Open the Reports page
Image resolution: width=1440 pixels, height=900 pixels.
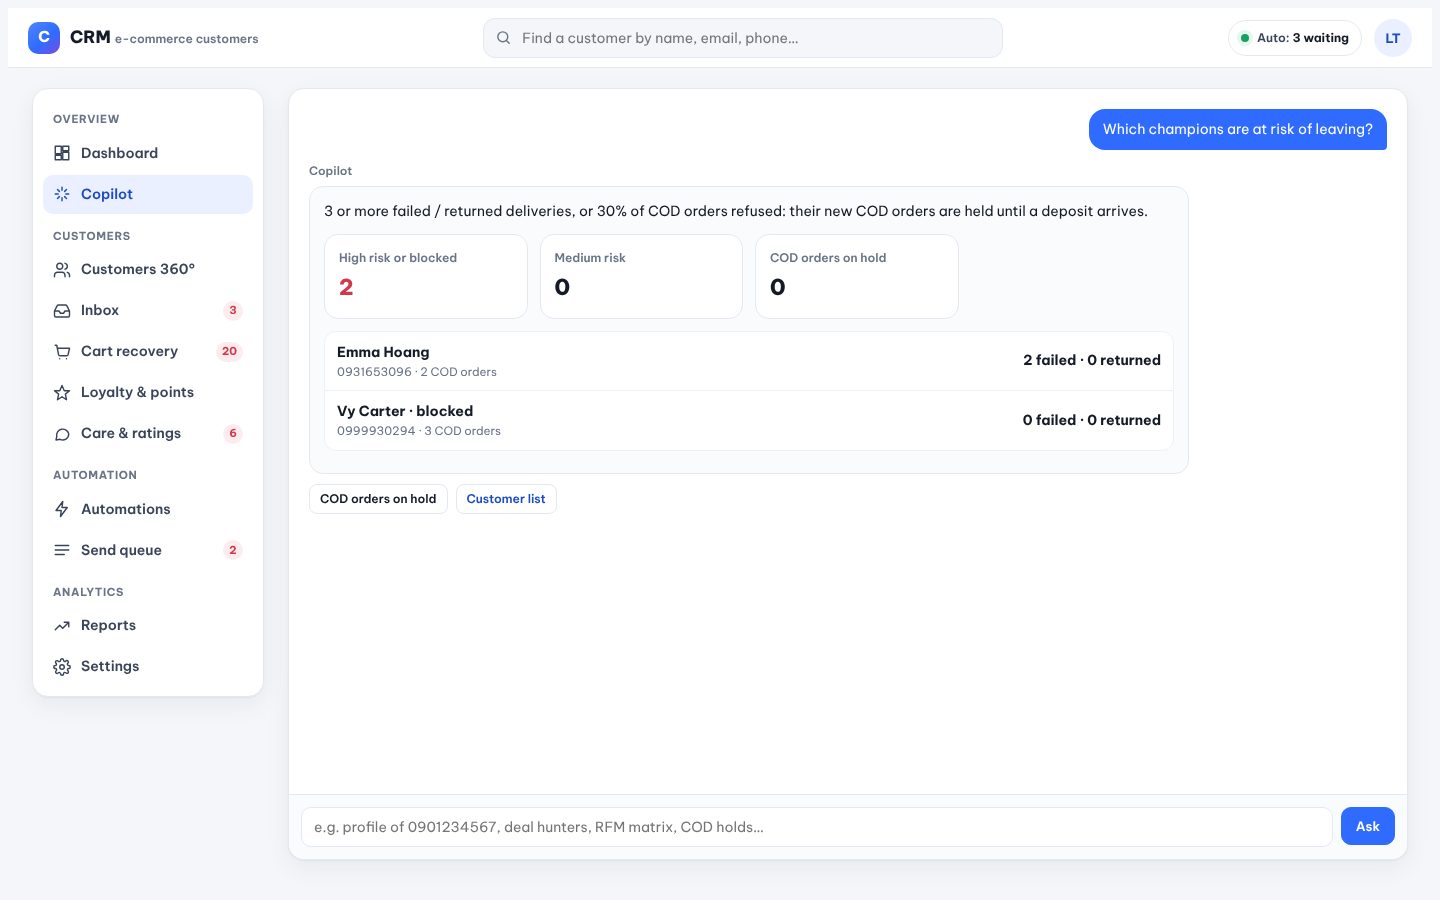click(148, 625)
